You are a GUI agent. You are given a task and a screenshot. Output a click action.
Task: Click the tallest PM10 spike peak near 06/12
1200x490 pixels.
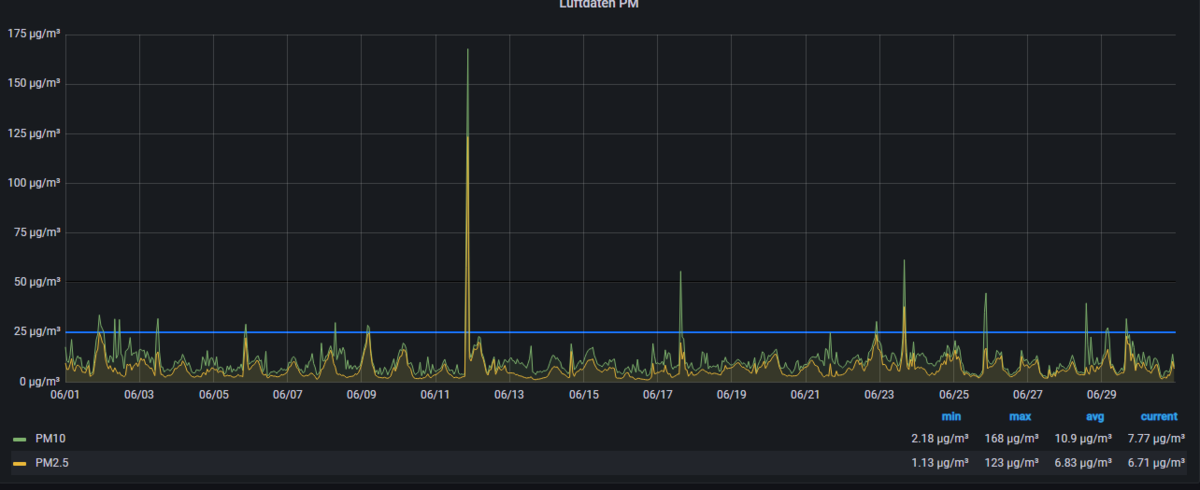coord(467,51)
